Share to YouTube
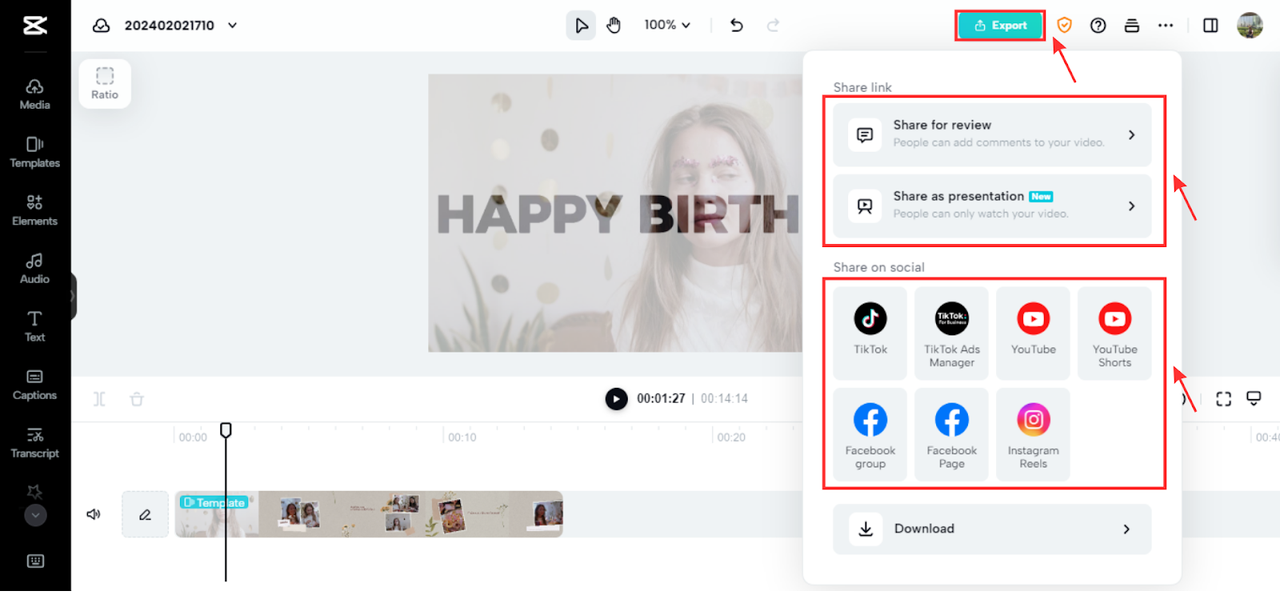This screenshot has height=595, width=1280. 1033,333
